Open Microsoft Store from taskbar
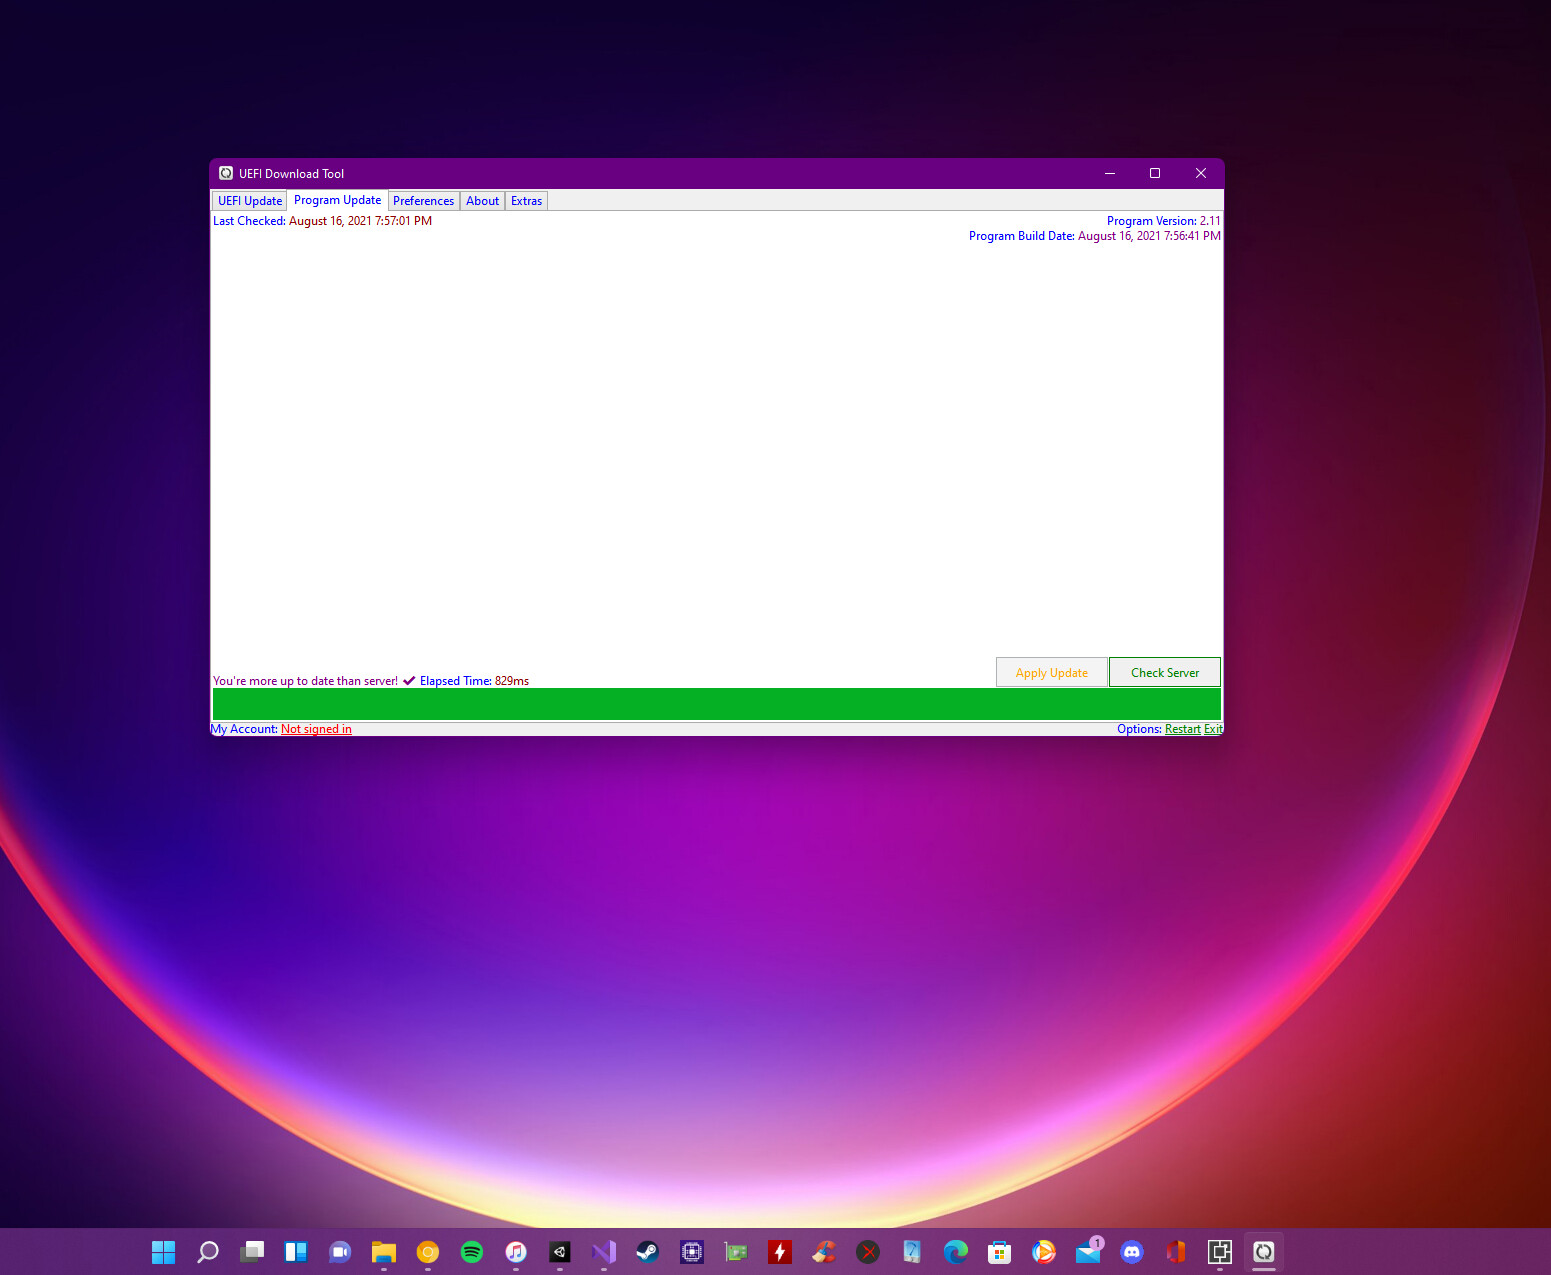The width and height of the screenshot is (1551, 1275). click(1000, 1252)
